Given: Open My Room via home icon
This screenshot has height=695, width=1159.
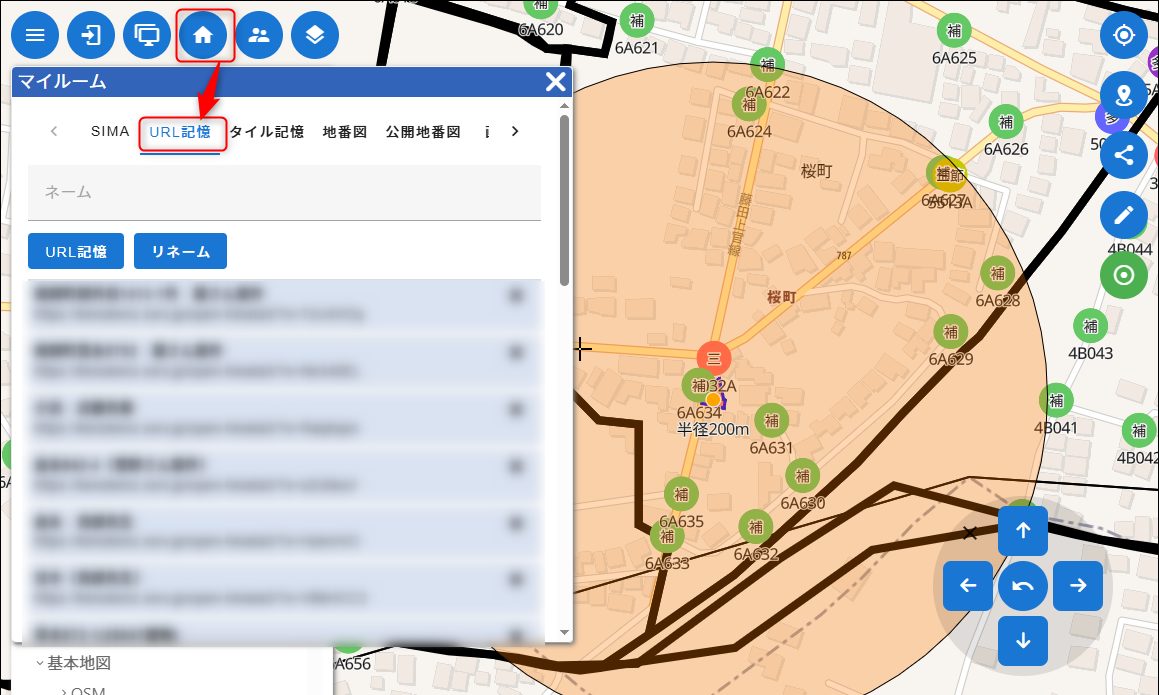Looking at the screenshot, I should tap(204, 36).
